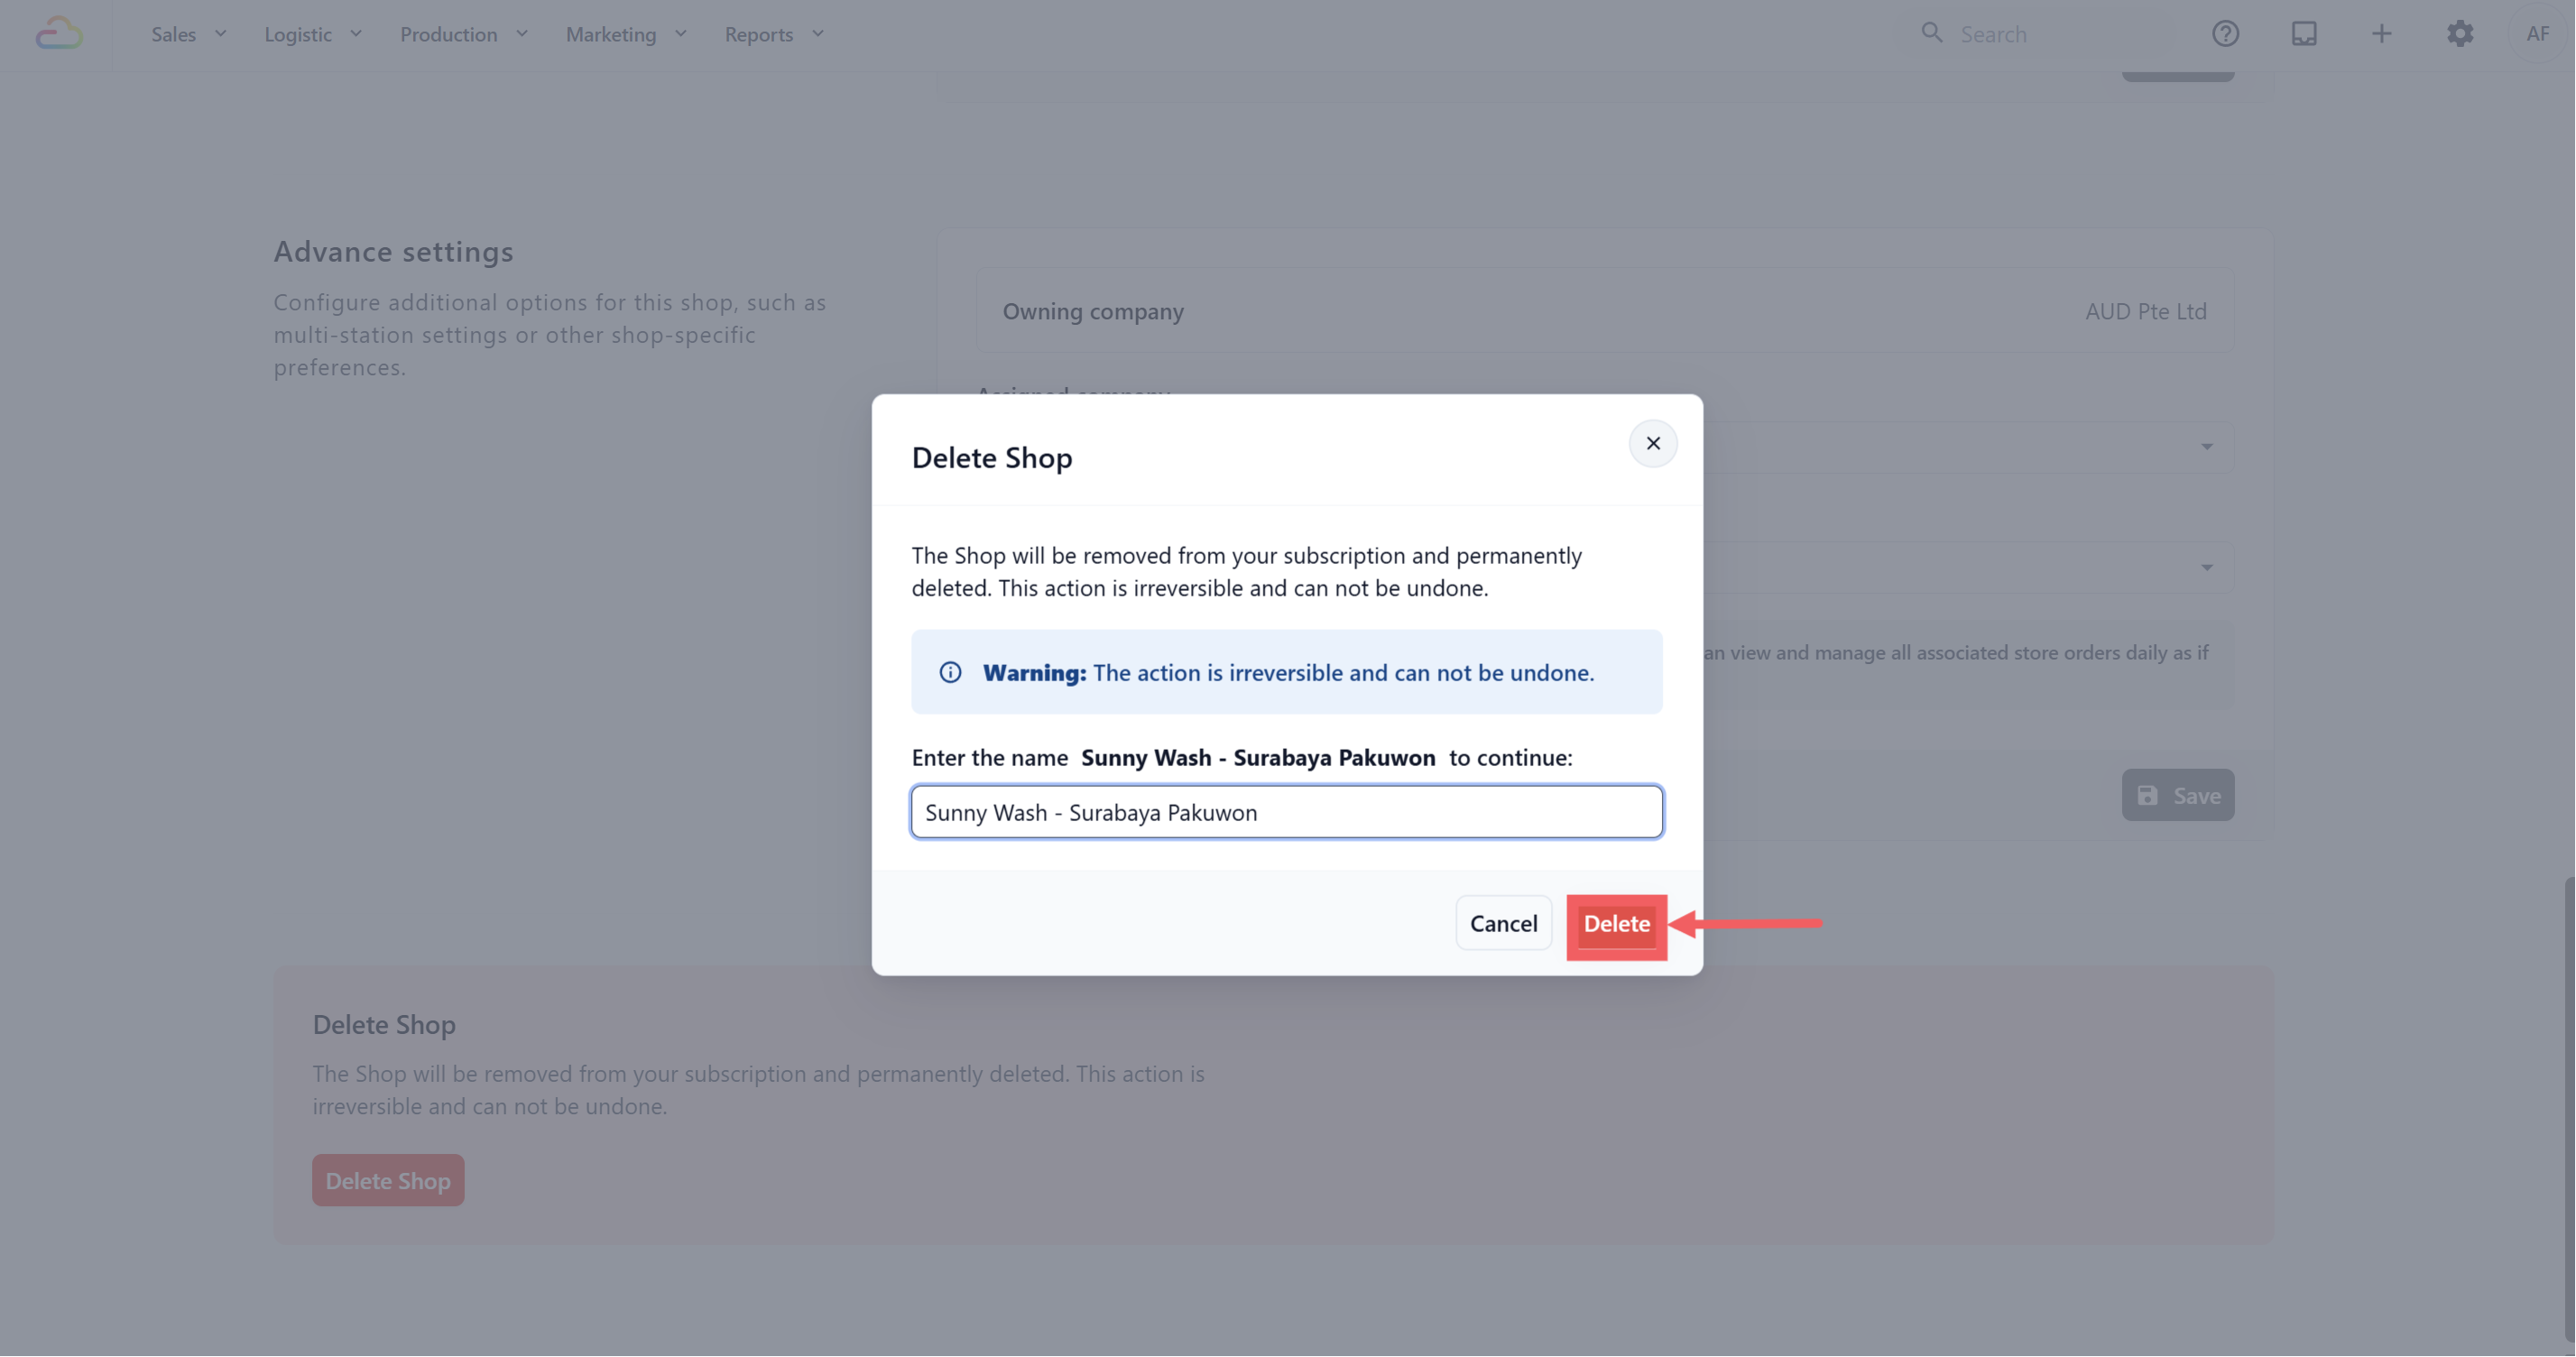Click the cloud logo home icon
Image resolution: width=2576 pixels, height=1357 pixels.
[x=59, y=34]
